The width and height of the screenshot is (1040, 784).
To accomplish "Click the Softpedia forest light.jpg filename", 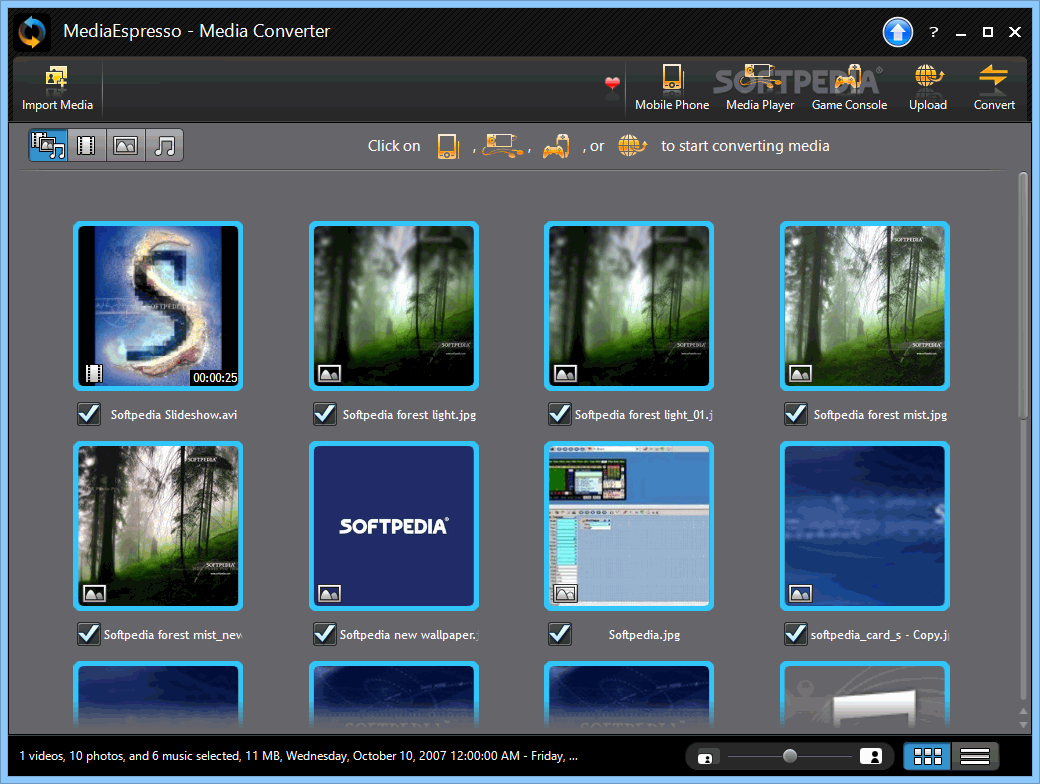I will 409,415.
